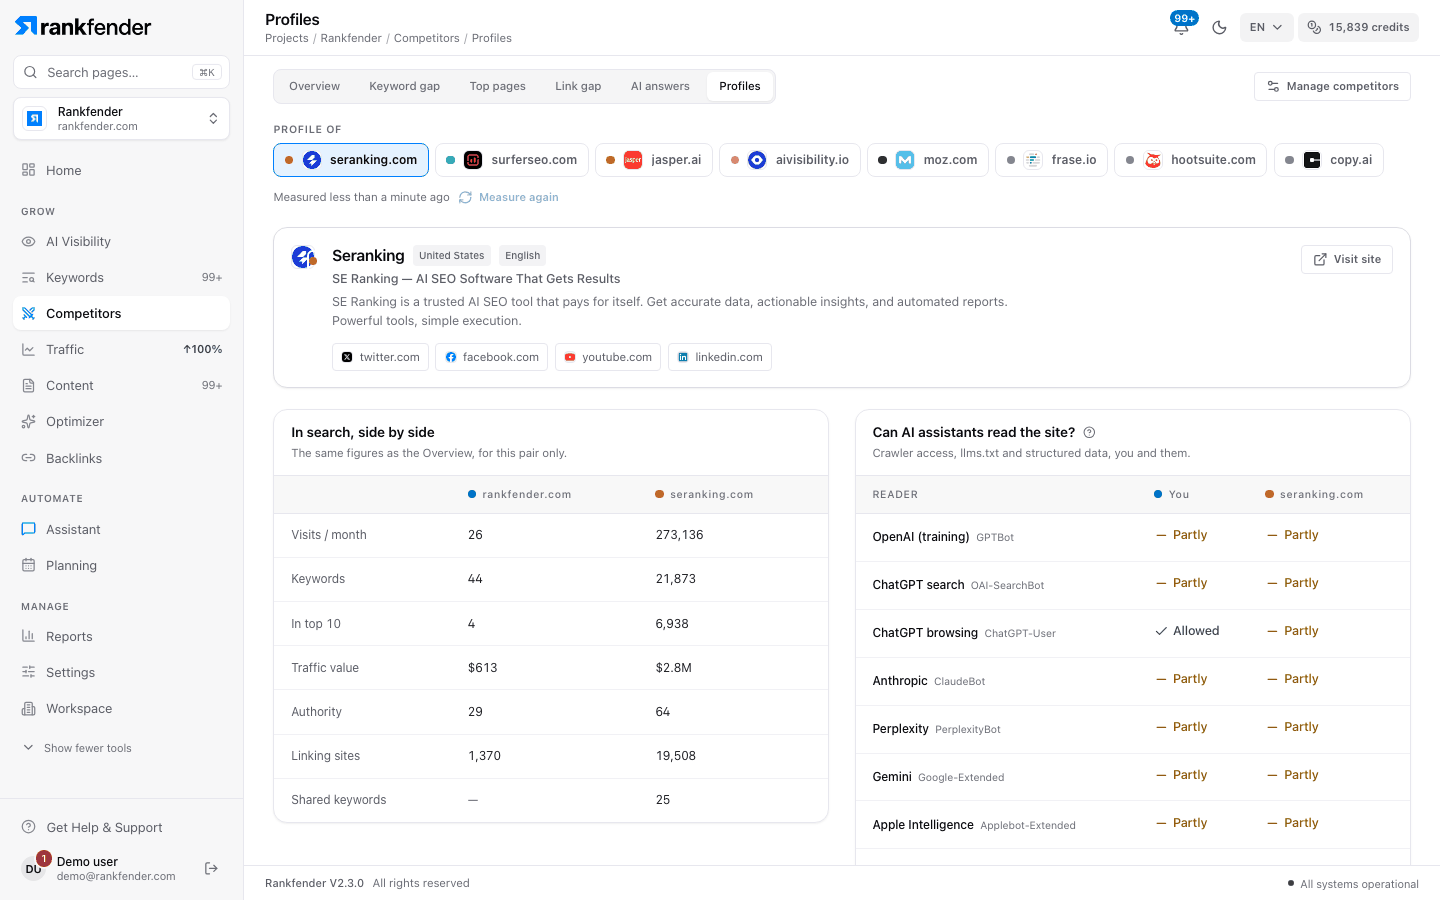The height and width of the screenshot is (900, 1440).
Task: Select surferseo.com competitor profile
Action: [512, 160]
